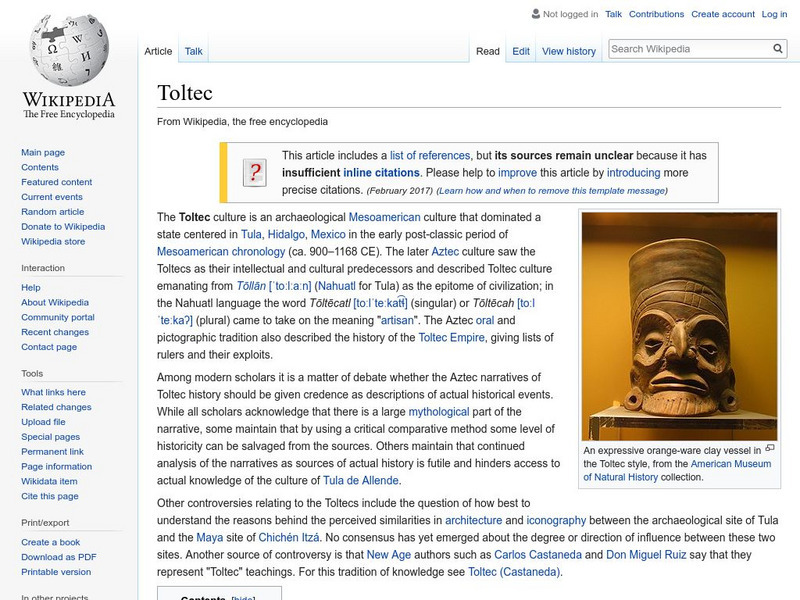The width and height of the screenshot is (800, 600).
Task: Click the search magnifying glass icon
Action: click(778, 46)
